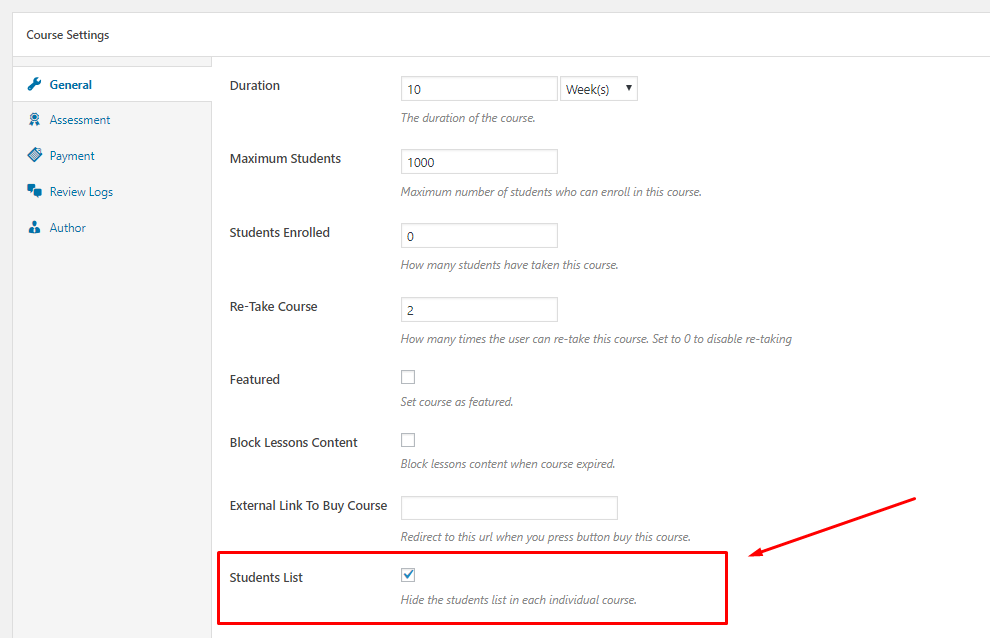Image resolution: width=990 pixels, height=638 pixels.
Task: Click the Review Logs chat icon
Action: click(x=34, y=191)
